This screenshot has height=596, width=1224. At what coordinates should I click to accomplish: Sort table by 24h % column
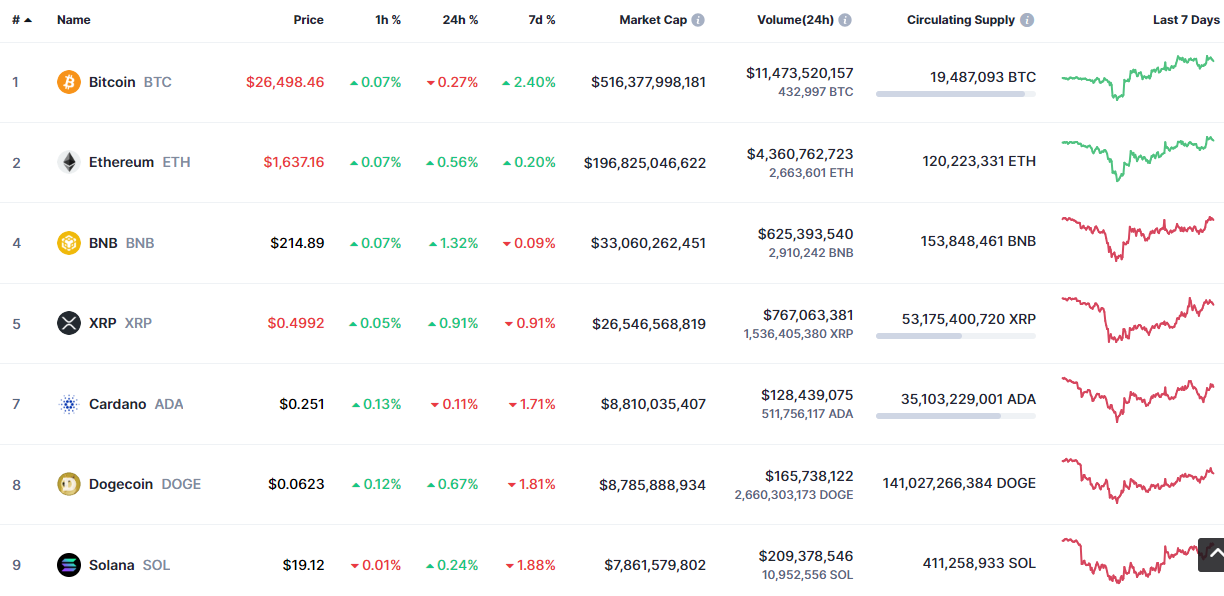click(x=460, y=20)
